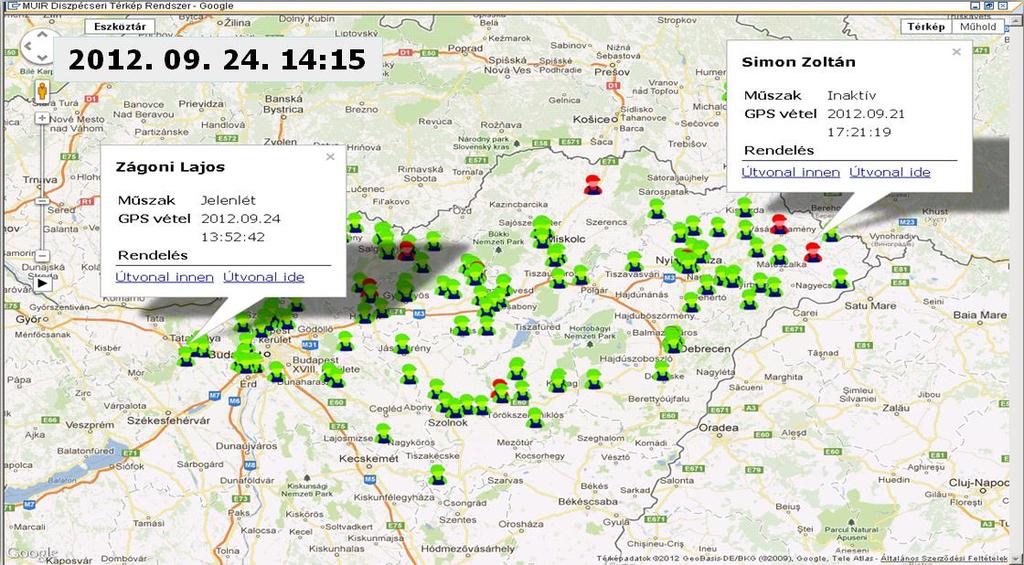Select green worker marker near Nagykőrös

[383, 433]
